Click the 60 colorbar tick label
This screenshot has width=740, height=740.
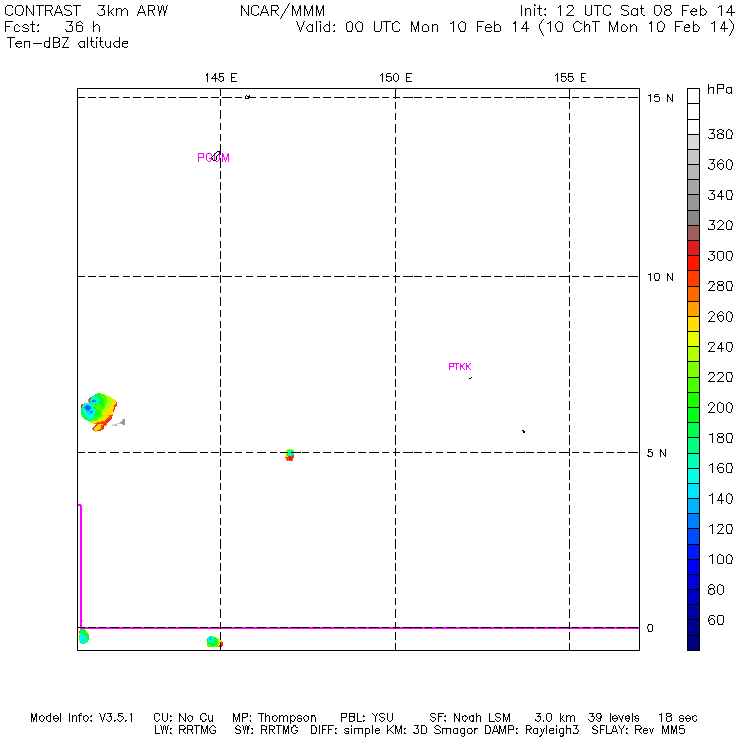716,620
